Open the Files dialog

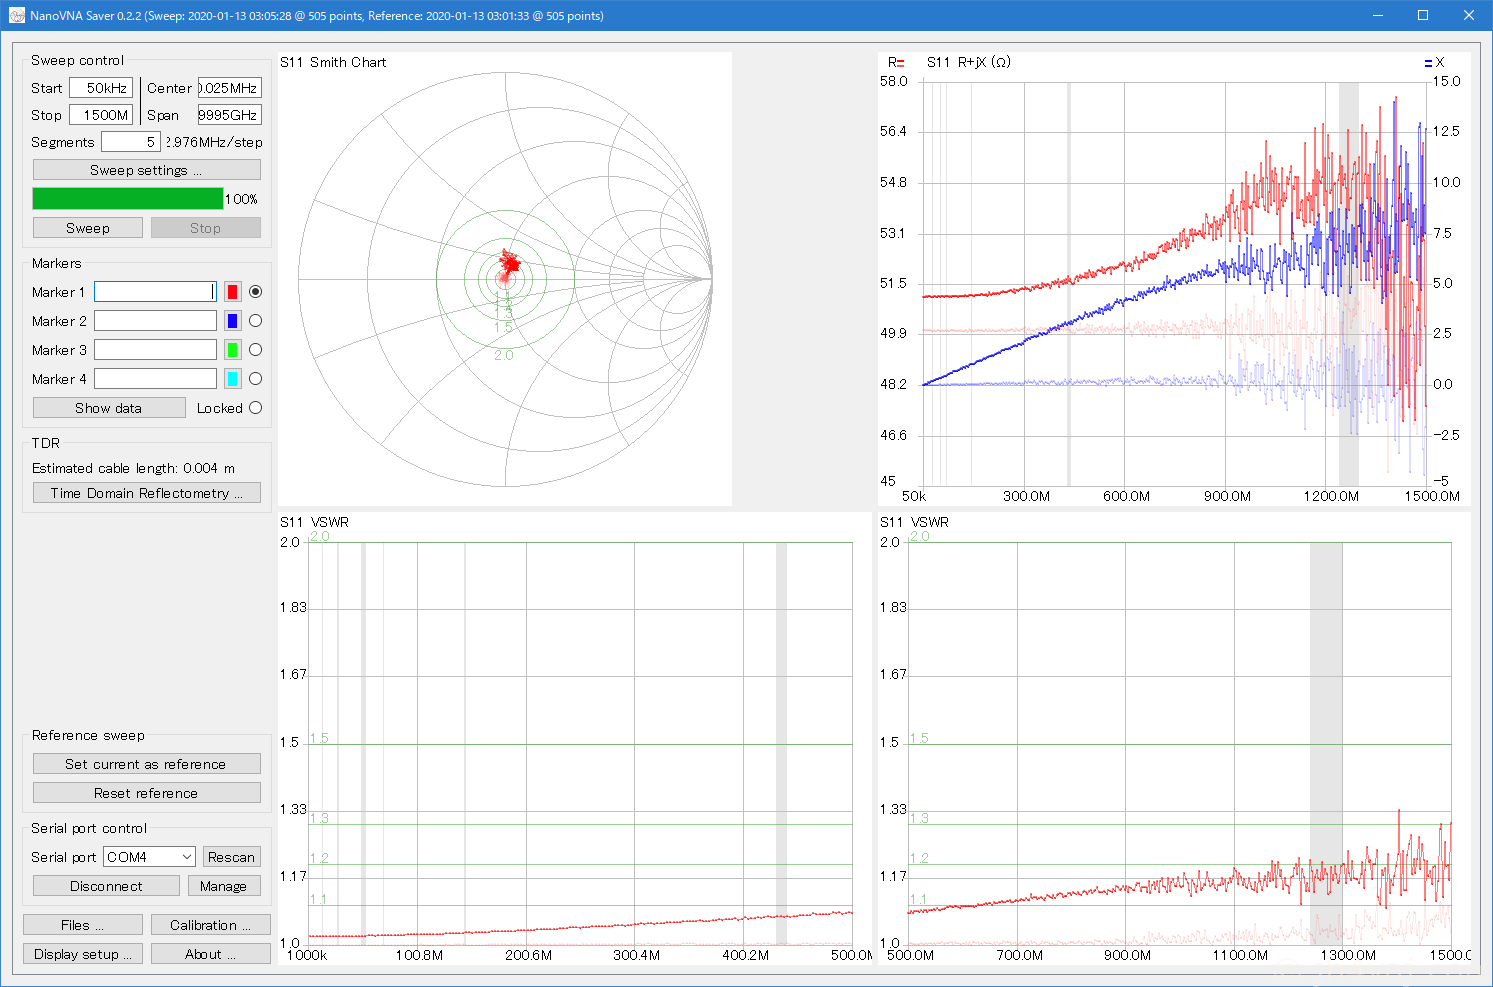pos(83,925)
